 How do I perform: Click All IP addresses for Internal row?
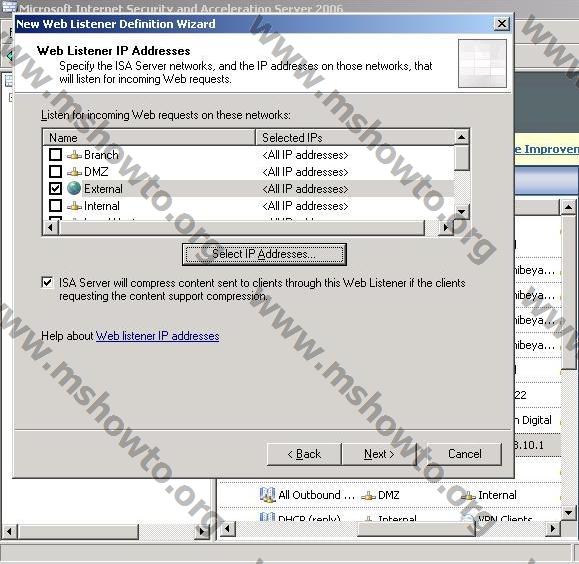[305, 206]
